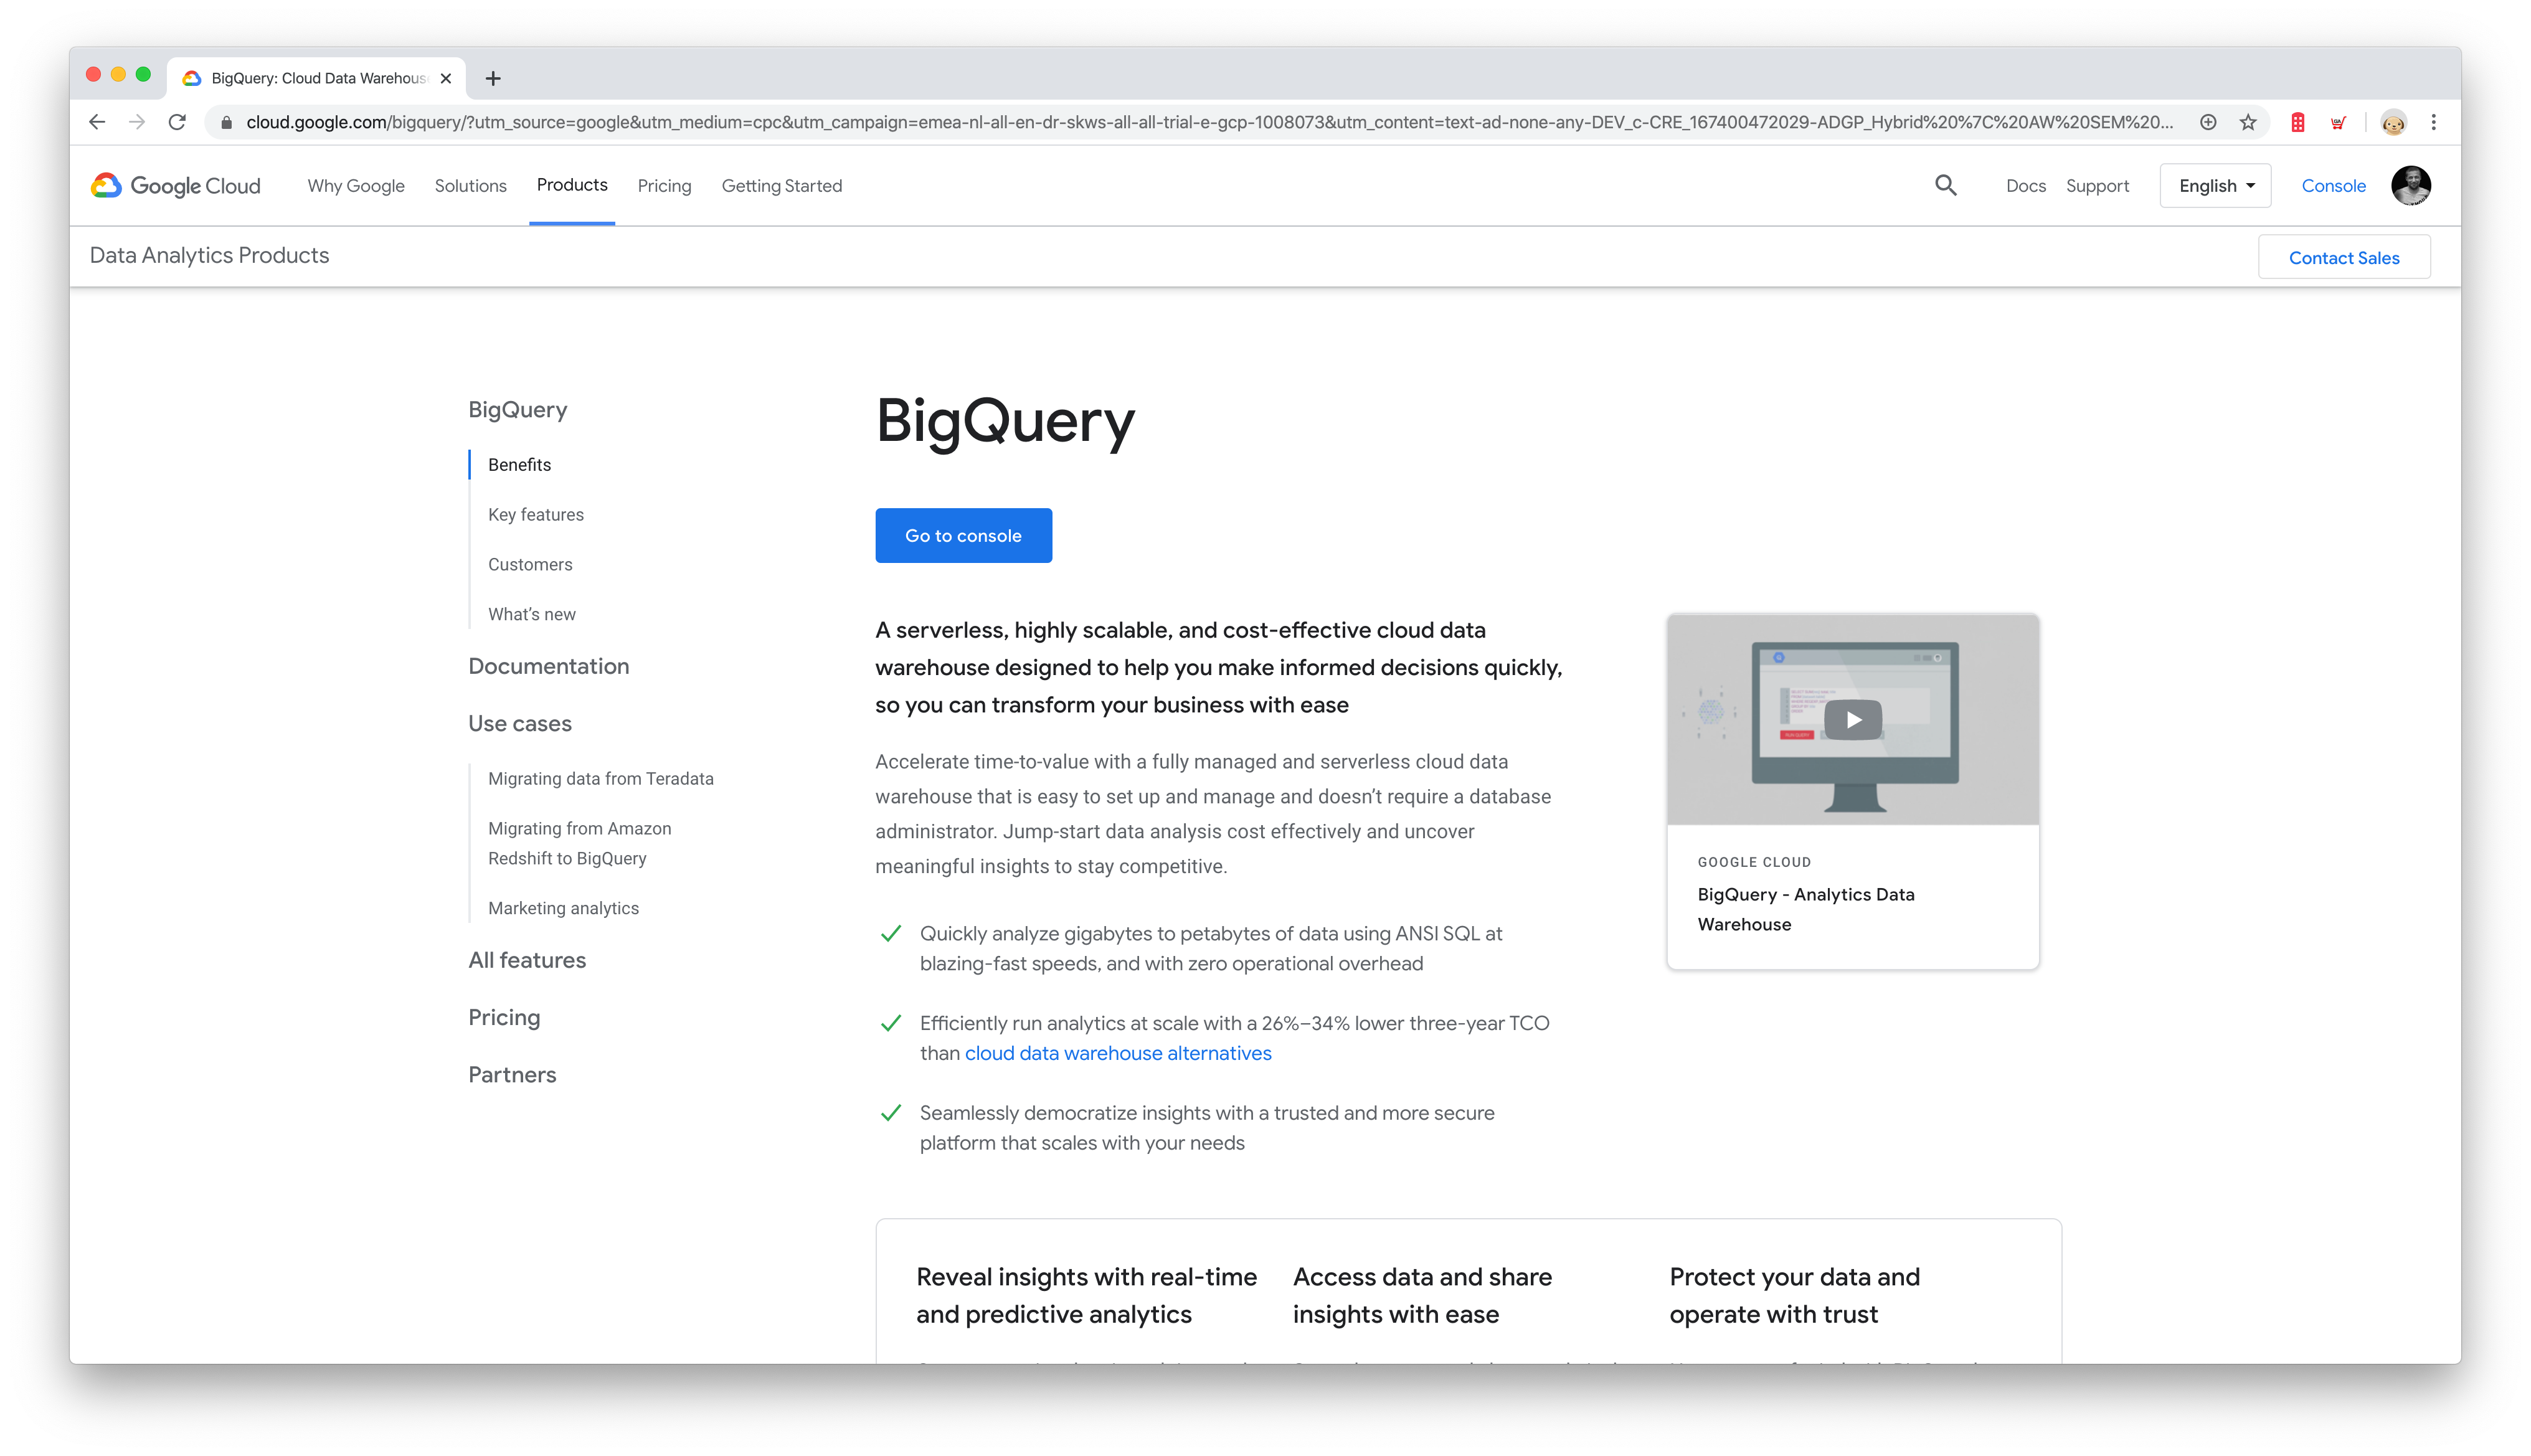
Task: Open the Chrome profile avatar
Action: click(2393, 122)
